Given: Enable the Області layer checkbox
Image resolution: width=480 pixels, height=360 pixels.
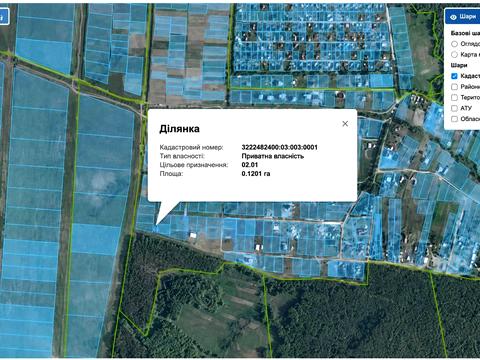Looking at the screenshot, I should click(x=454, y=119).
